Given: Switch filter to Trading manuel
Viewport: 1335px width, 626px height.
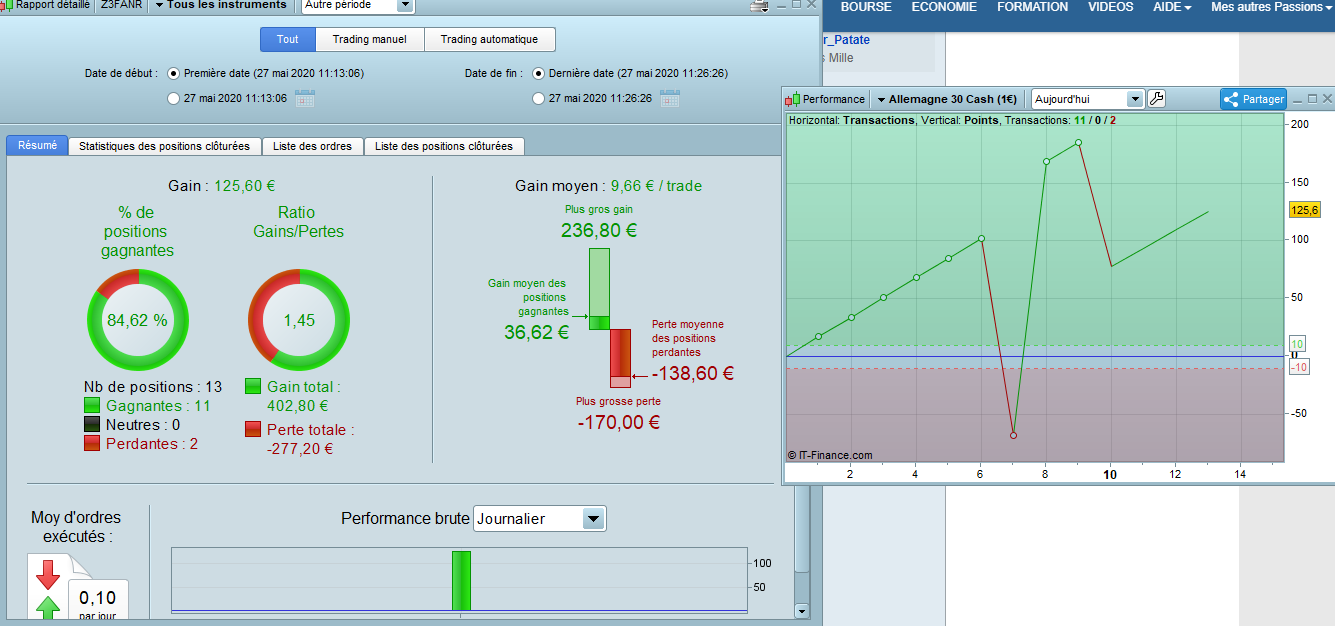Looking at the screenshot, I should click(x=370, y=40).
